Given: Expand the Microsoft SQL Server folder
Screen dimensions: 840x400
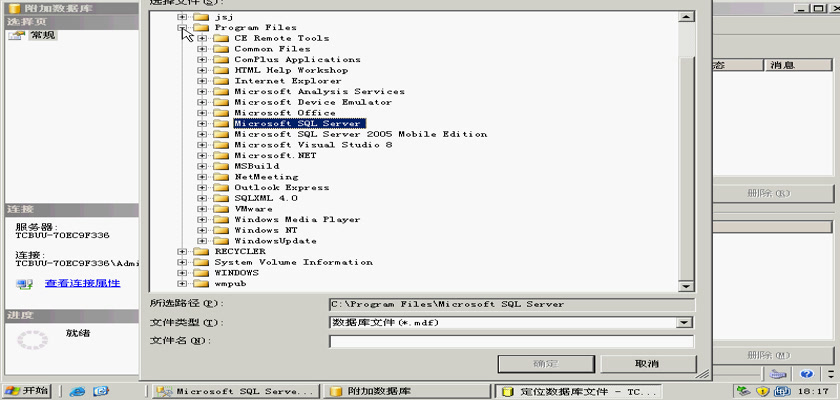Looking at the screenshot, I should (x=202, y=124).
